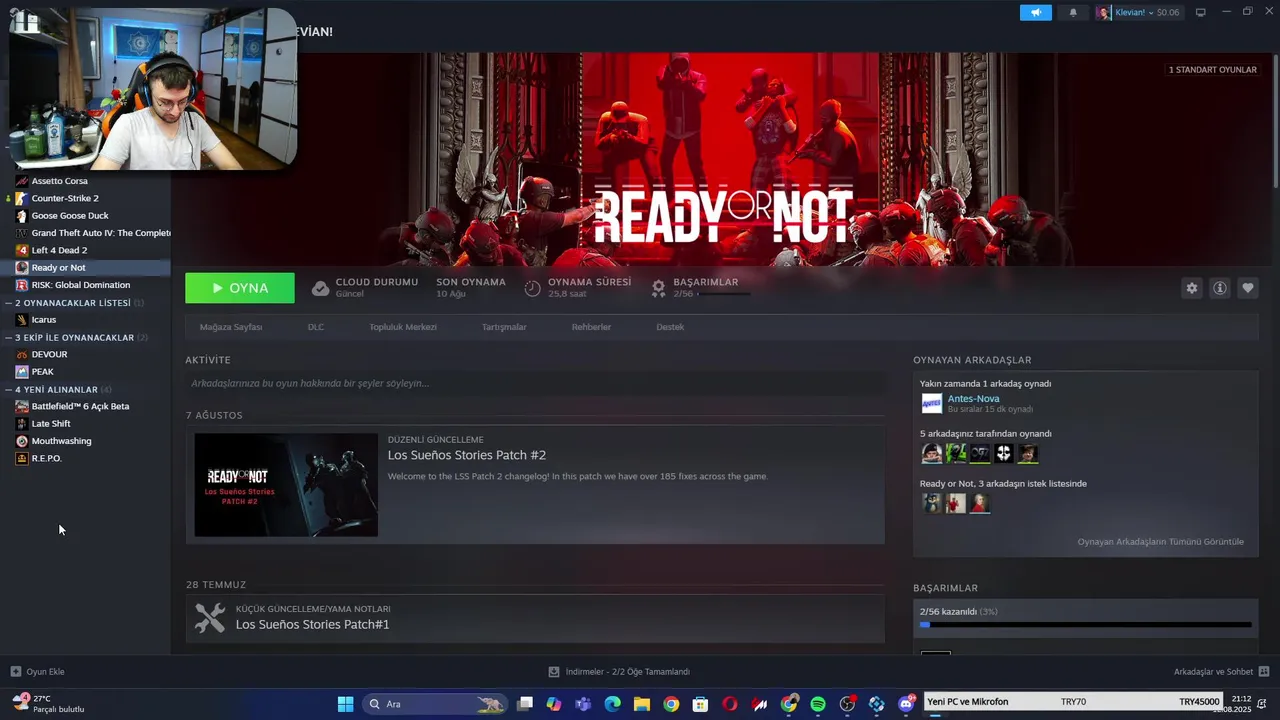The height and width of the screenshot is (720, 1280).
Task: Open the DLC tab
Action: point(315,327)
